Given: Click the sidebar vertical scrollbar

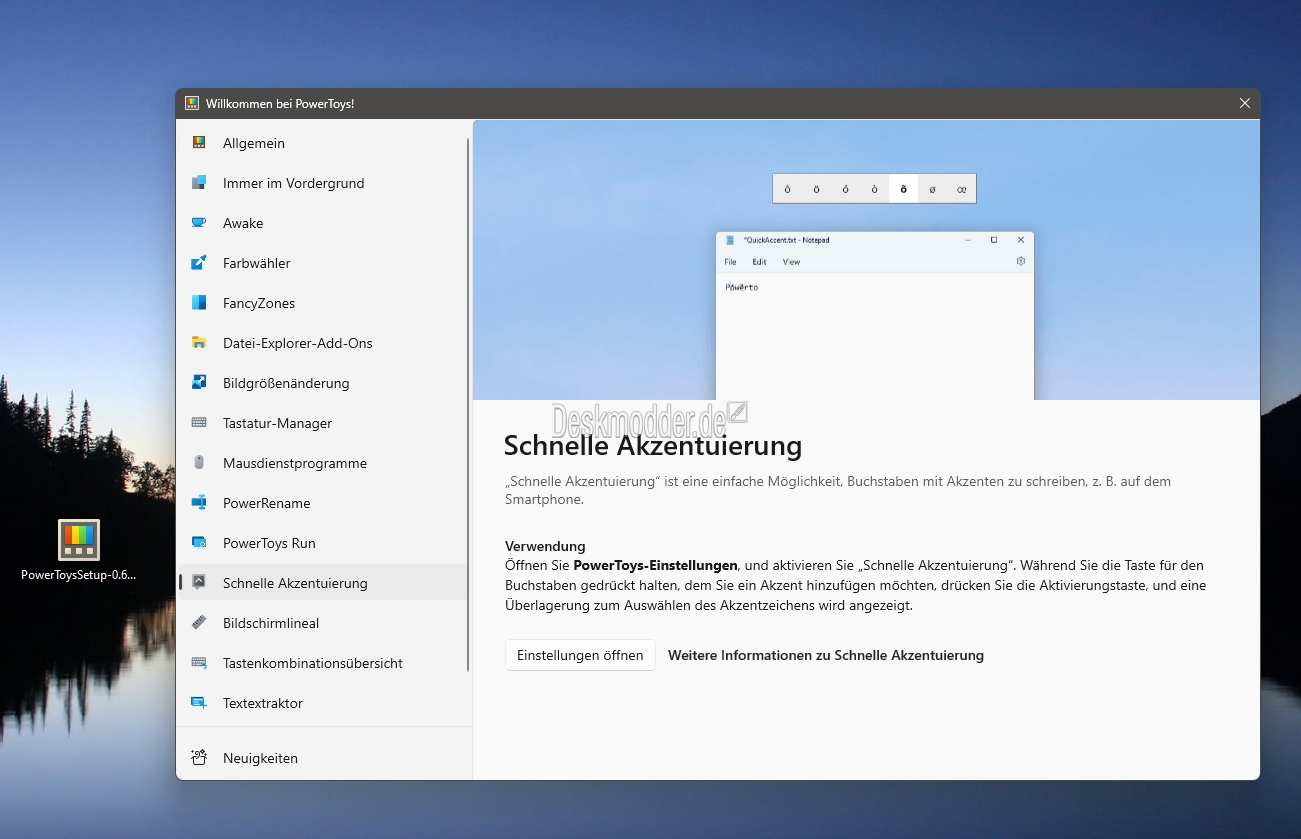Looking at the screenshot, I should [468, 405].
